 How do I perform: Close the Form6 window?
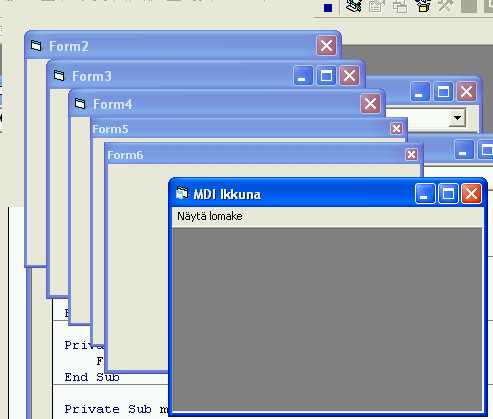tap(411, 154)
